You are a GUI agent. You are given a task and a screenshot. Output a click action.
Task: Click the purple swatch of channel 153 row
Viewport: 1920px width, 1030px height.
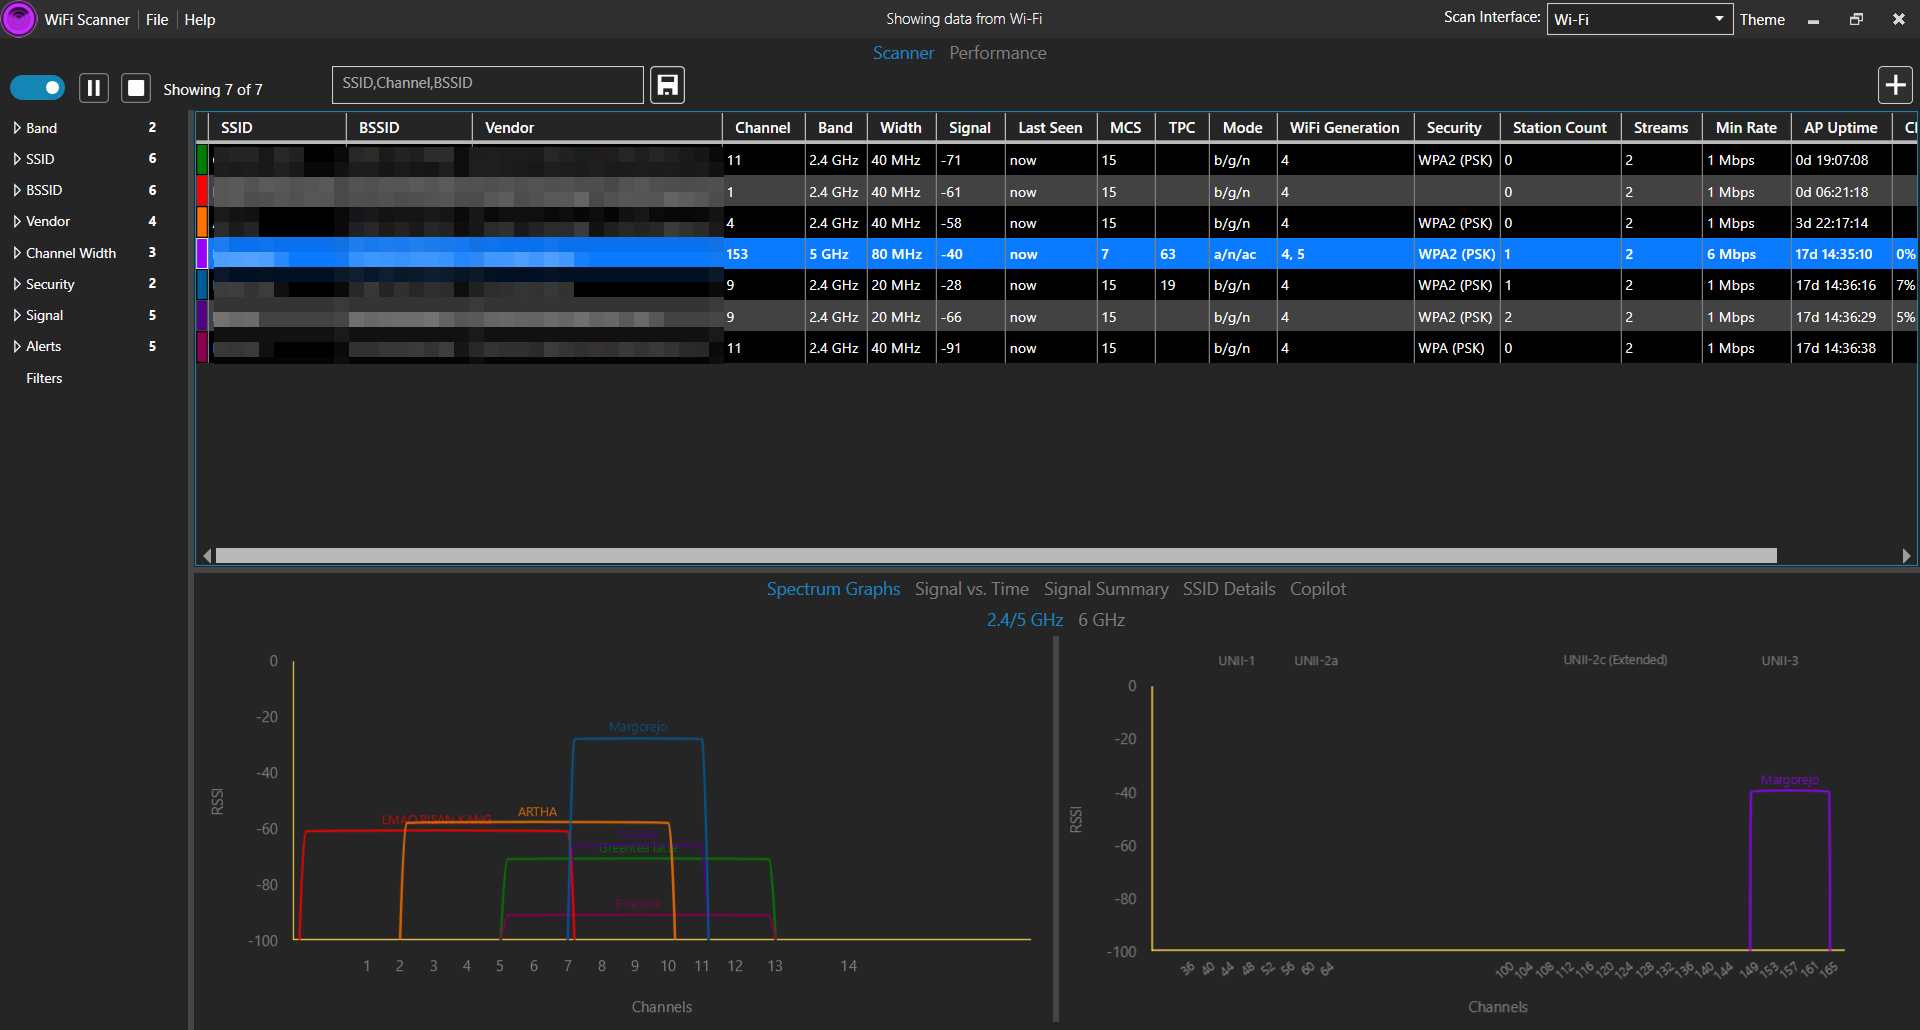[x=202, y=253]
